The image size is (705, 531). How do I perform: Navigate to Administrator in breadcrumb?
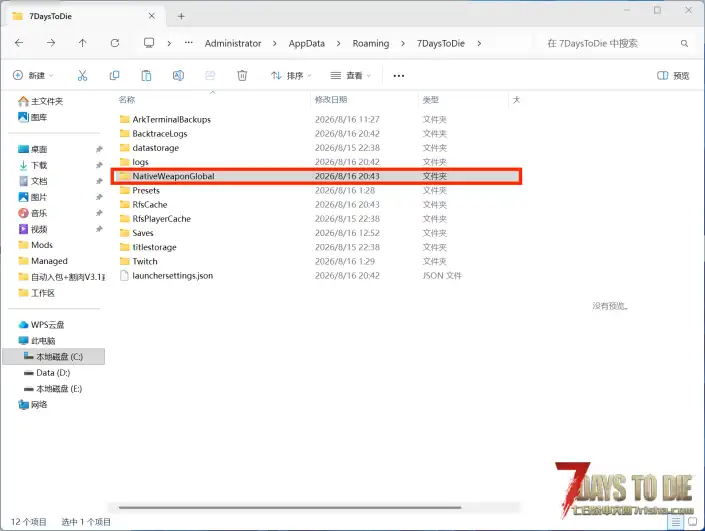pyautogui.click(x=233, y=44)
